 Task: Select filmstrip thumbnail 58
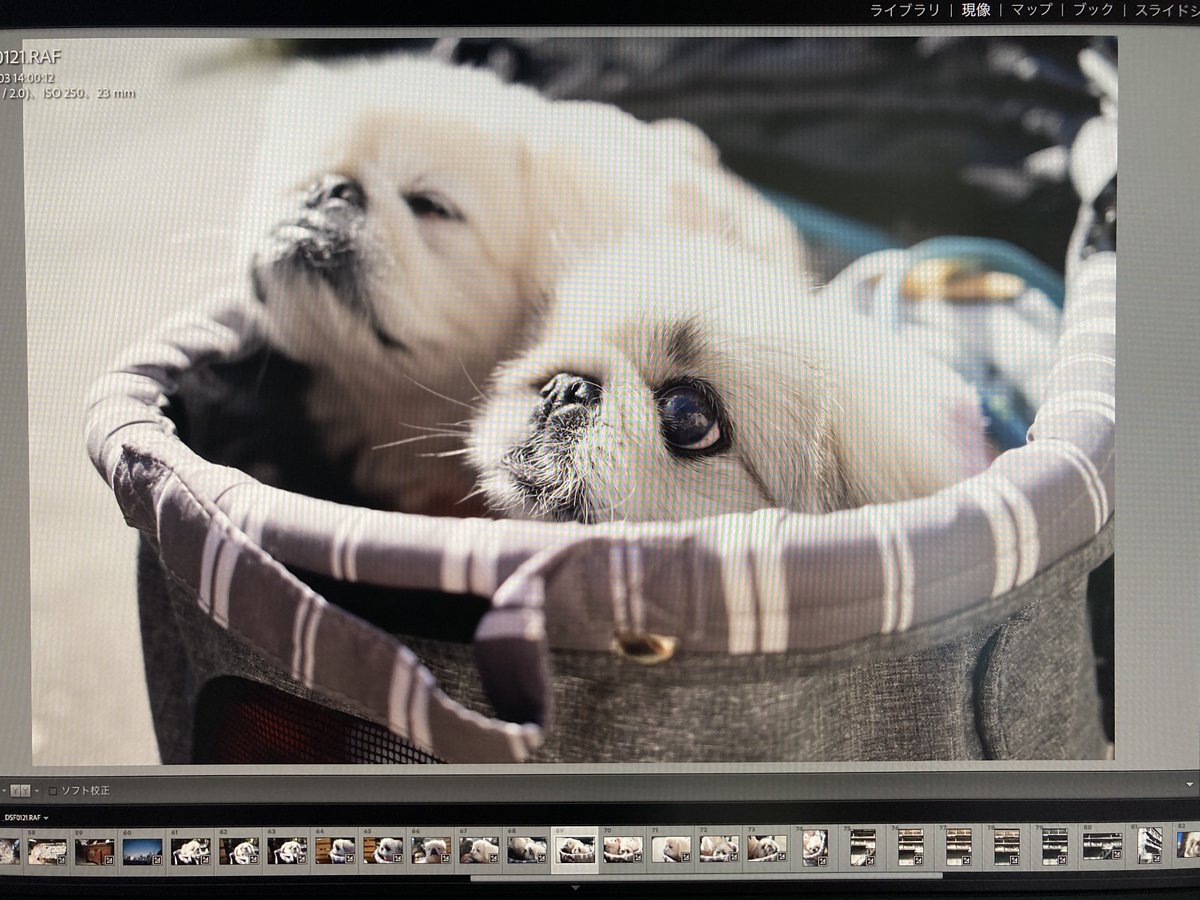click(47, 851)
